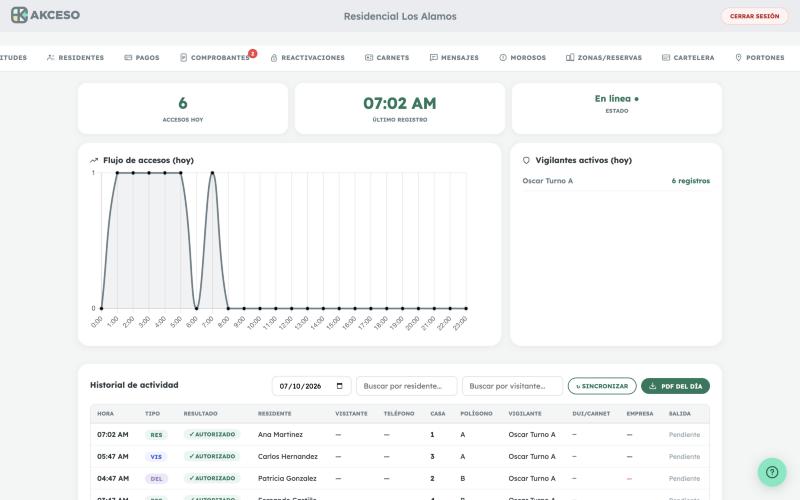Click the chart data point at 1:00

click(x=117, y=173)
